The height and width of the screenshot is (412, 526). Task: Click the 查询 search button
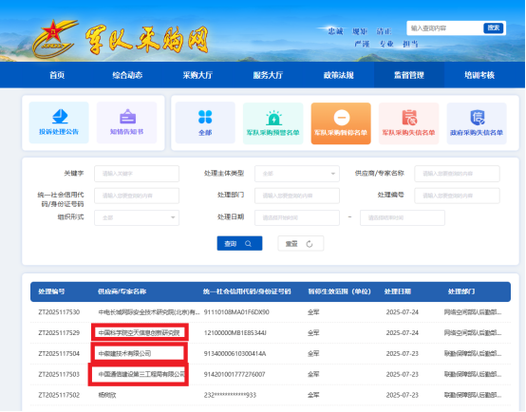click(240, 244)
